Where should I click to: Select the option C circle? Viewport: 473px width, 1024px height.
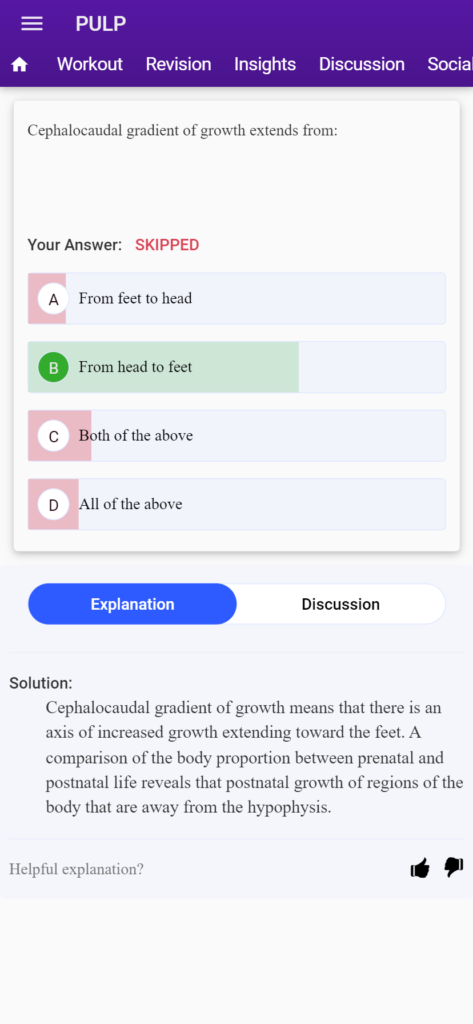[x=54, y=436]
